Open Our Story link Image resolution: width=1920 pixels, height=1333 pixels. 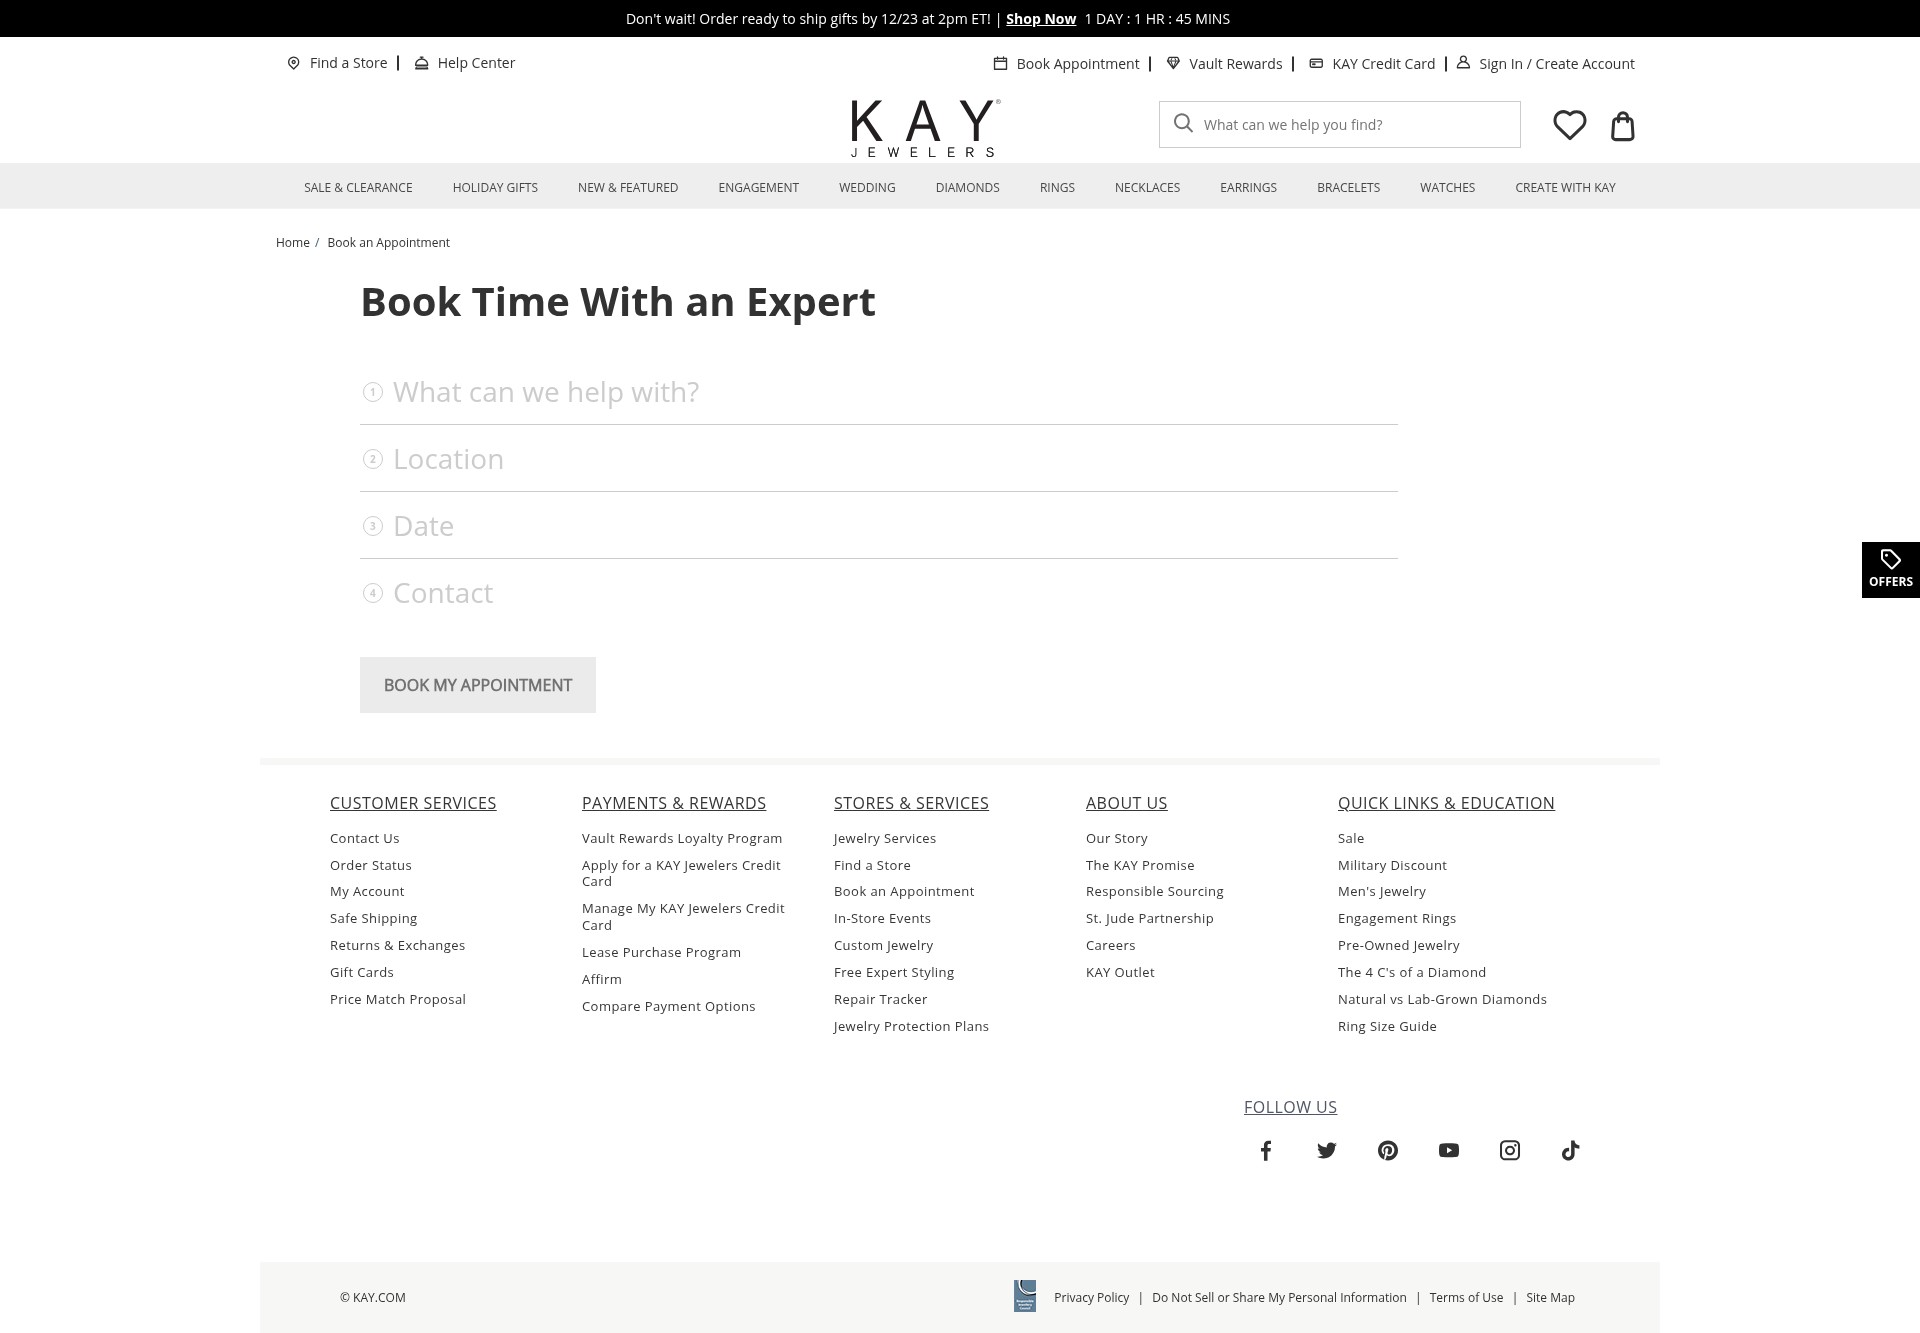1117,838
